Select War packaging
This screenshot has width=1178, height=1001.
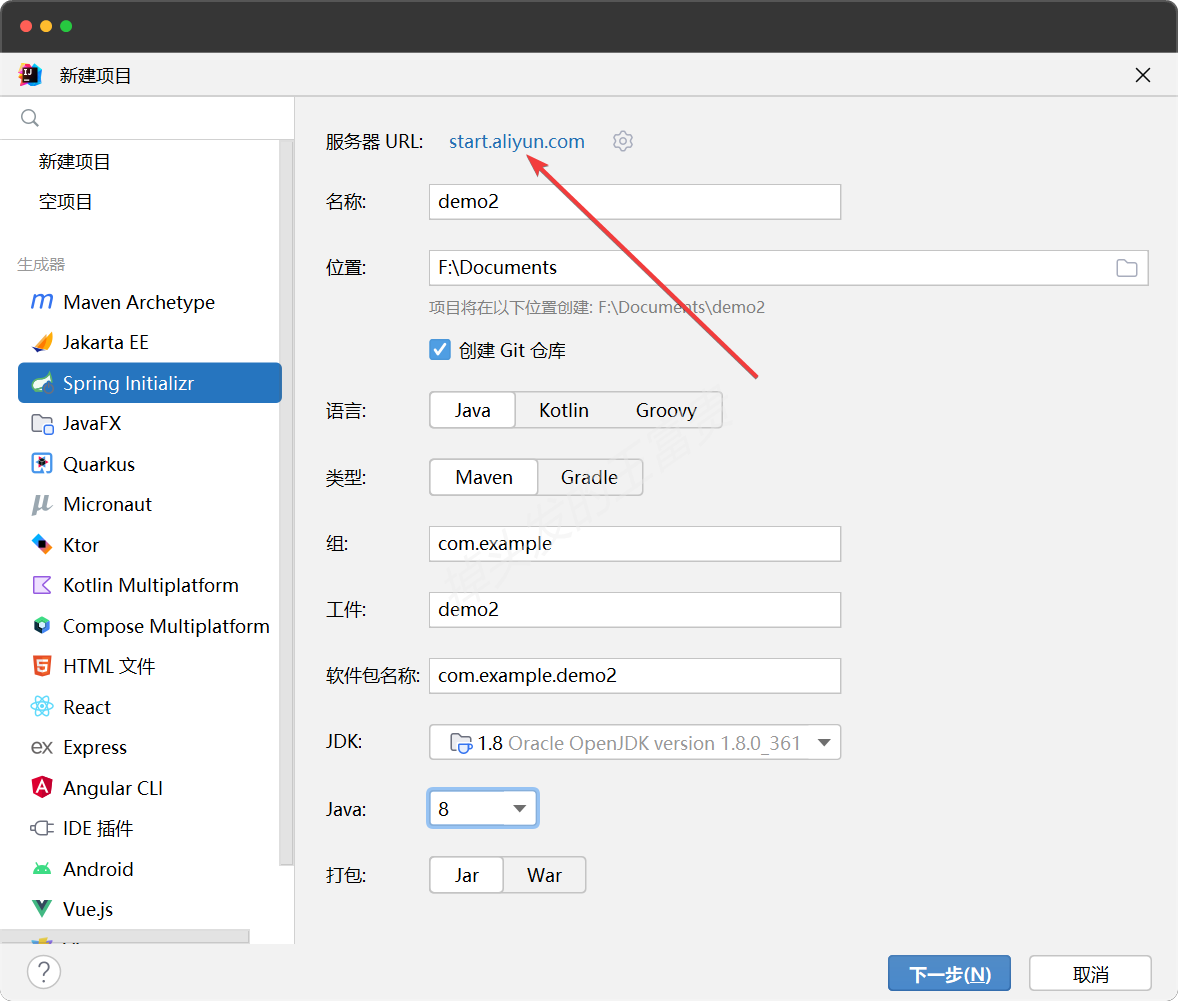point(544,875)
